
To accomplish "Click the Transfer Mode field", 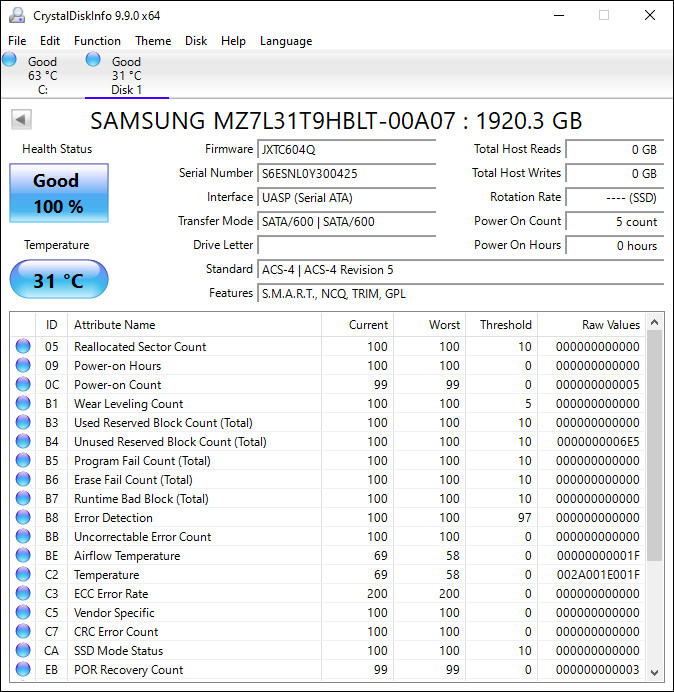I will [346, 221].
